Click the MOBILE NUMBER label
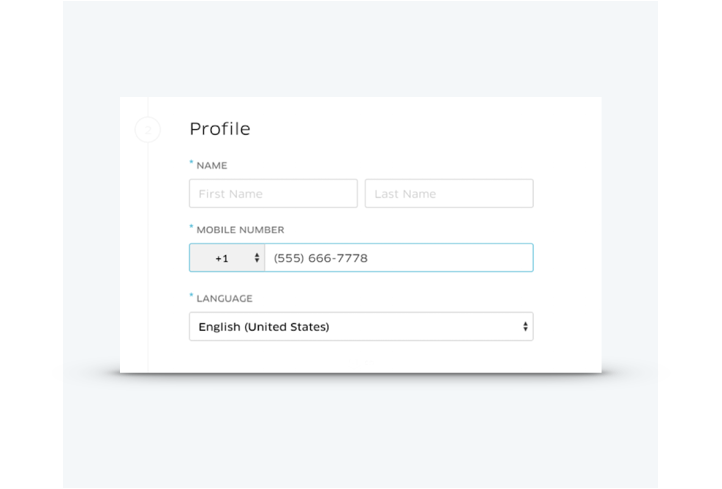The width and height of the screenshot is (722, 489). pos(240,230)
